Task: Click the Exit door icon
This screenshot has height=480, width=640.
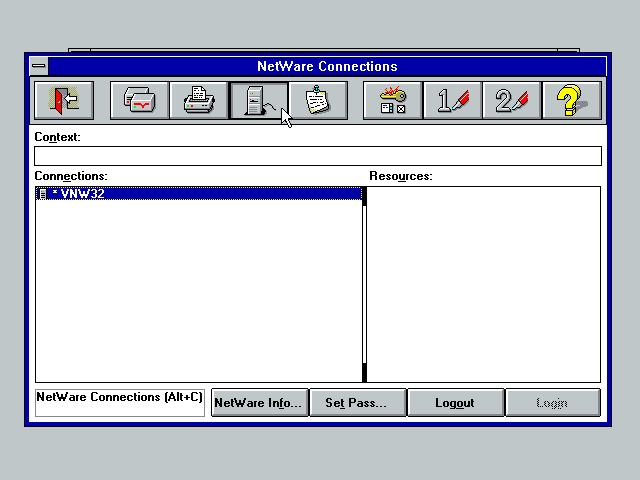Action: [64, 100]
